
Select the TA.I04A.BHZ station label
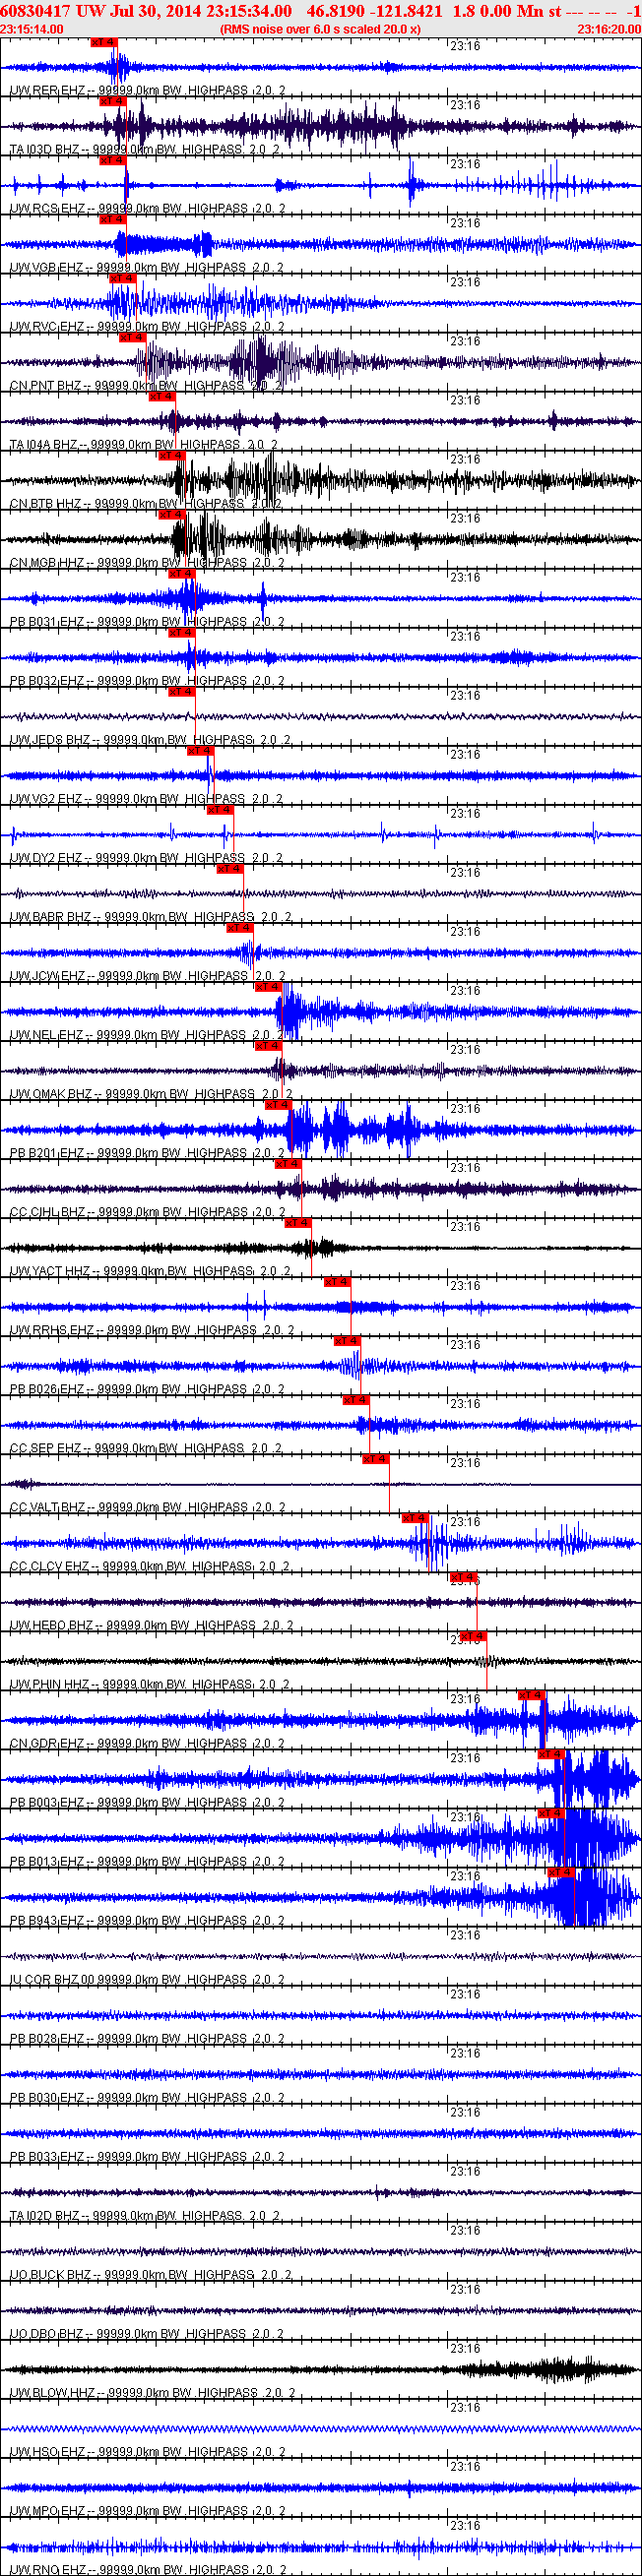pyautogui.click(x=144, y=444)
